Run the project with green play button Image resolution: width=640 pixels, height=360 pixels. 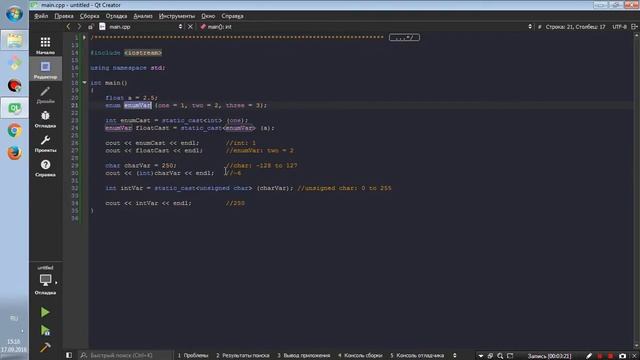tap(45, 312)
